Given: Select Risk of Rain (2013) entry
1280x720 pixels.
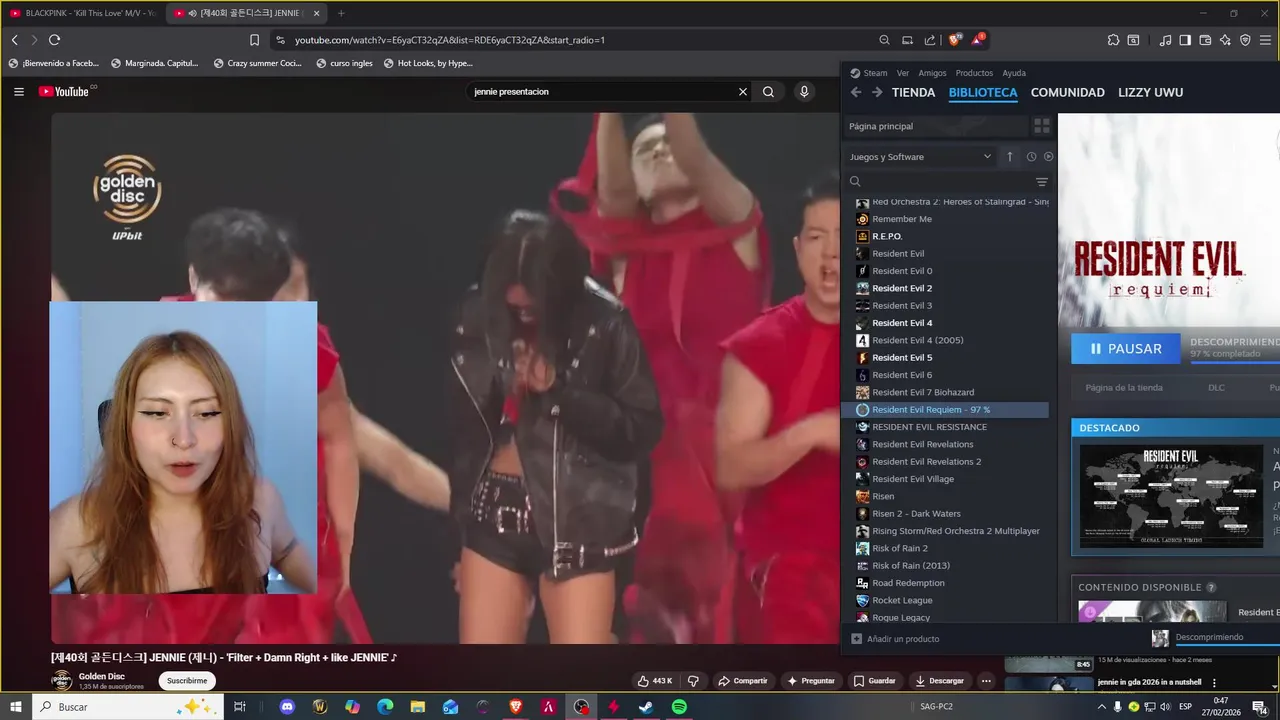Looking at the screenshot, I should (944, 566).
